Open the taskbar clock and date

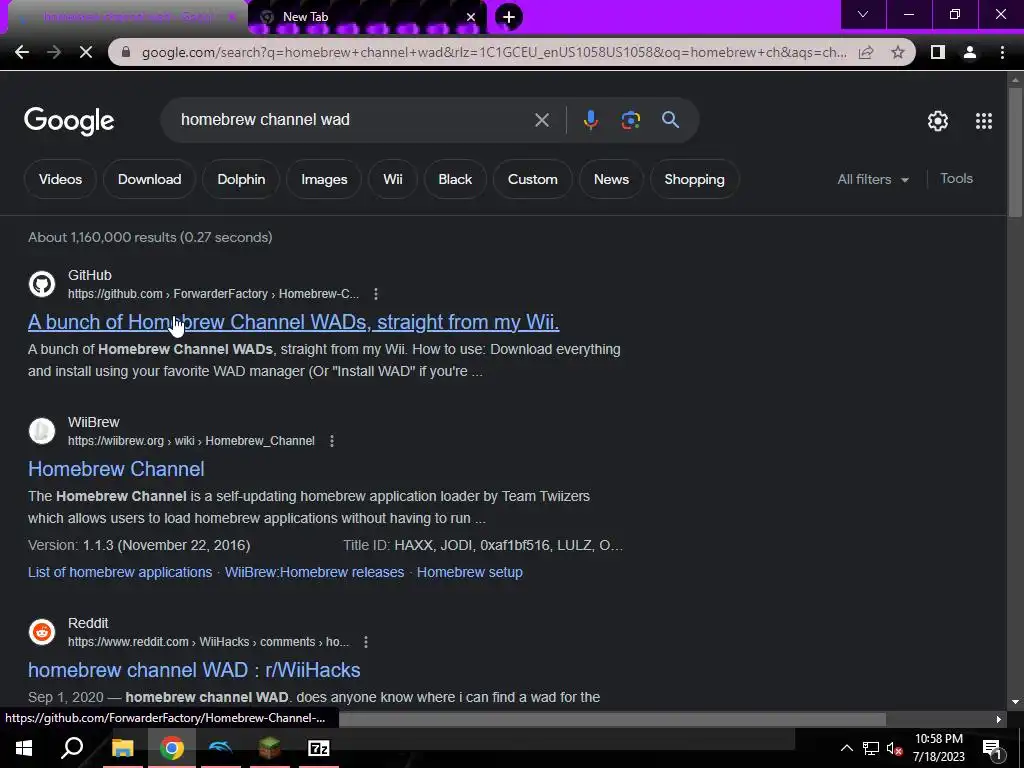[938, 748]
